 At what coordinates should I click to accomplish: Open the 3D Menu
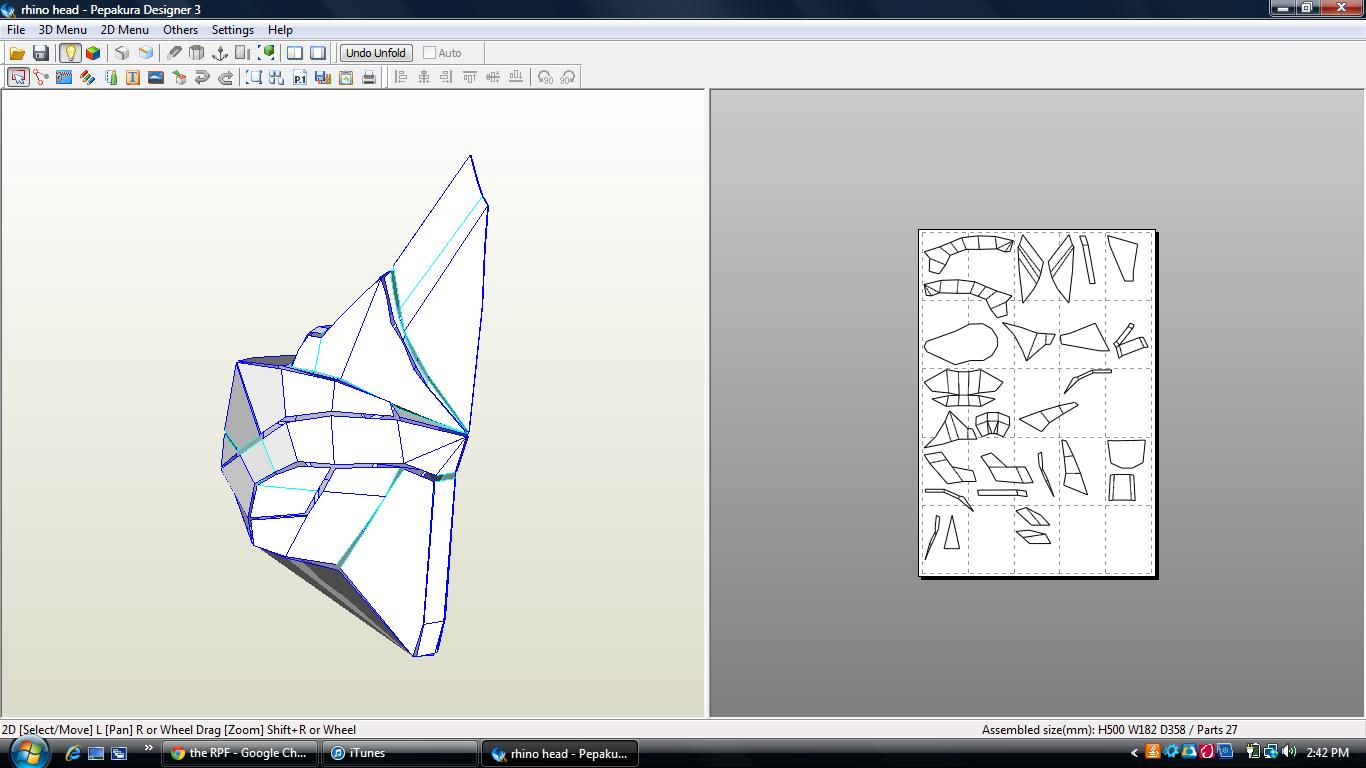tap(62, 30)
